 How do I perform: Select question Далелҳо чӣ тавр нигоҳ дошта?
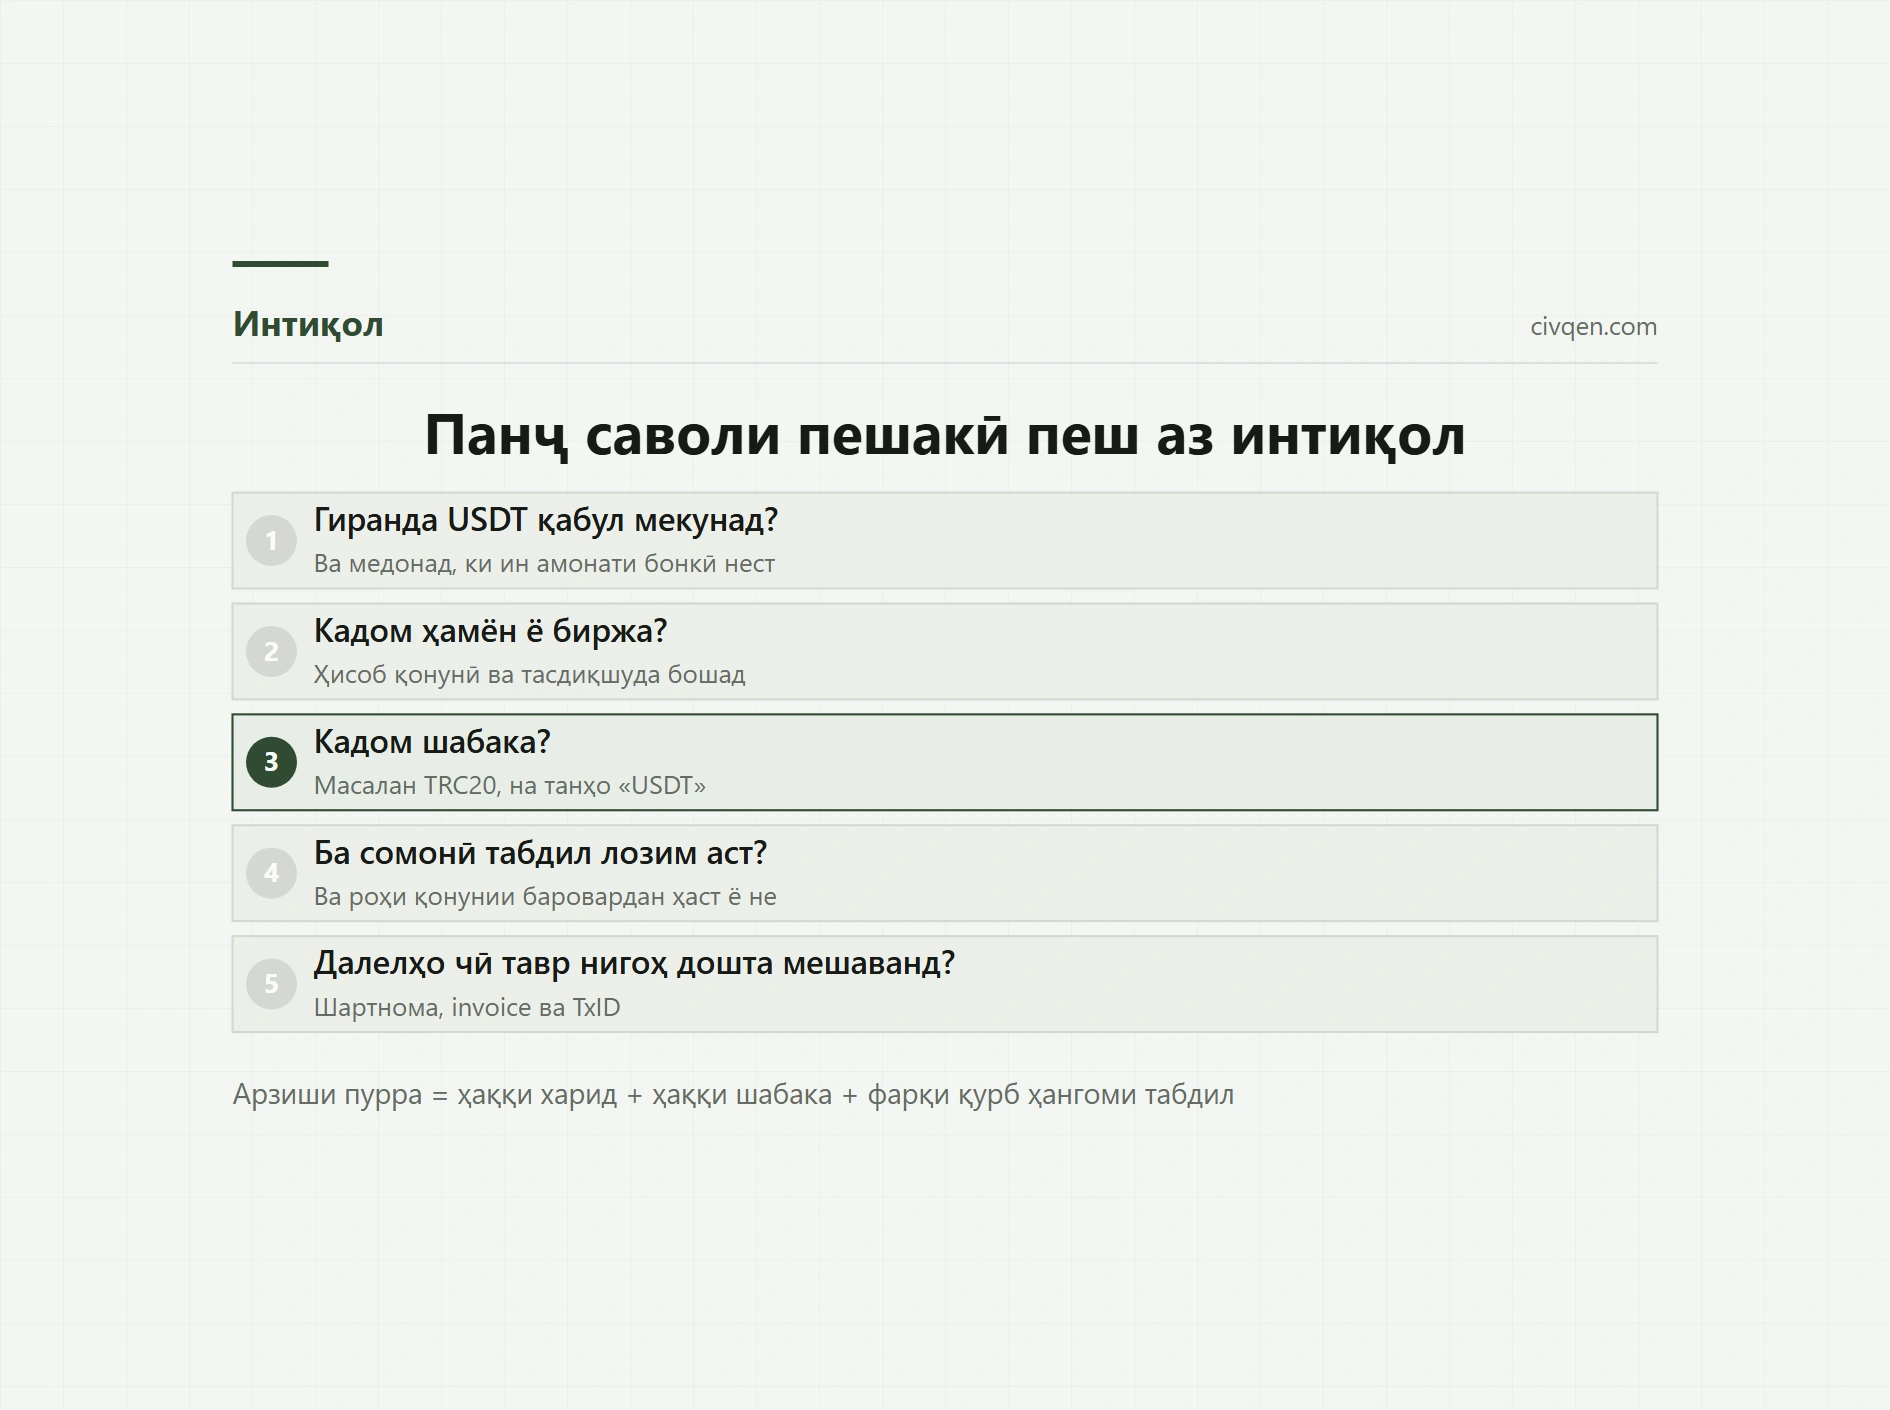click(634, 963)
